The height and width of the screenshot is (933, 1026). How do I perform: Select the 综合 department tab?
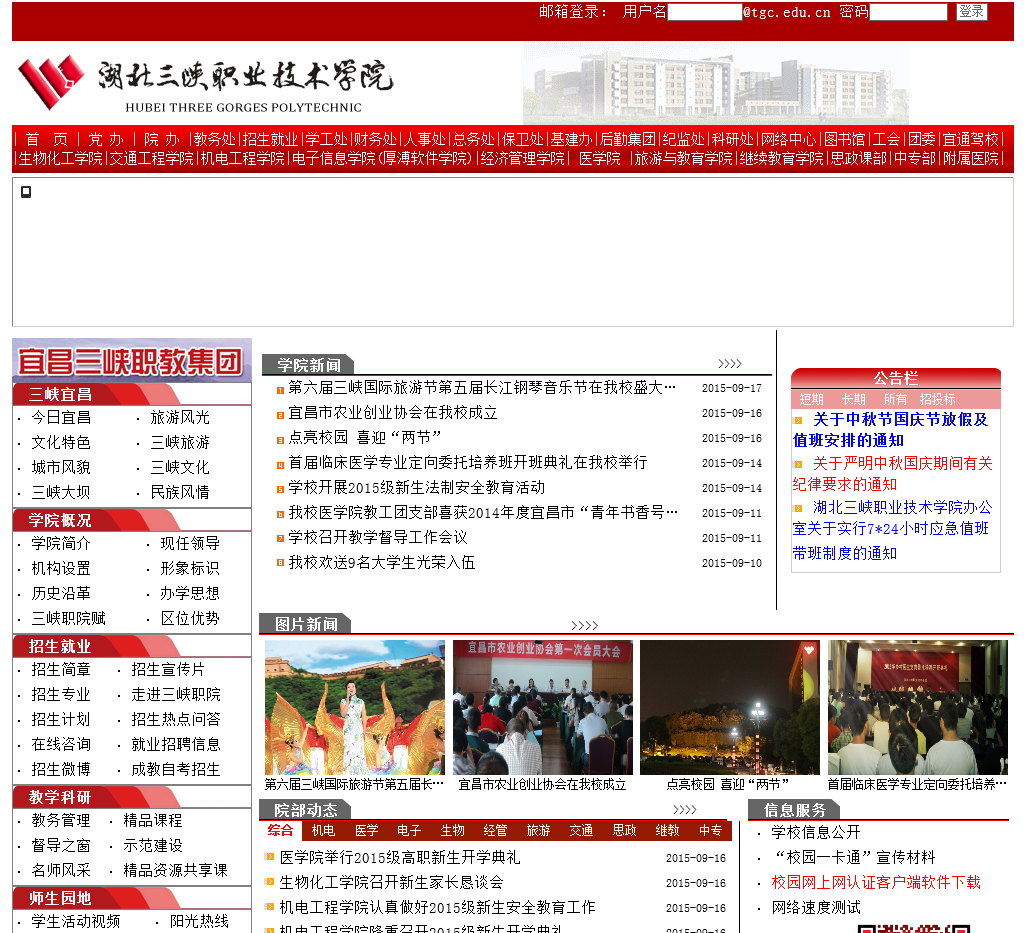point(280,830)
